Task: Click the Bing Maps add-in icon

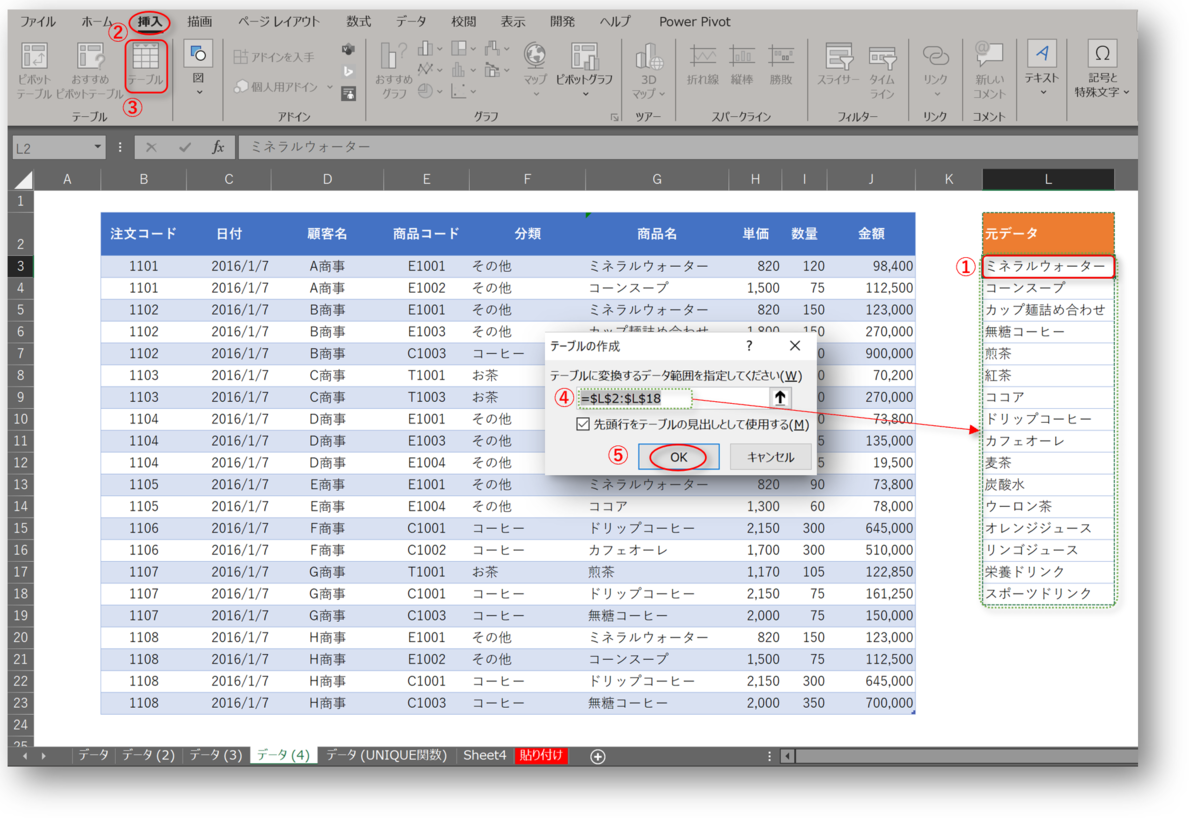Action: tap(348, 71)
